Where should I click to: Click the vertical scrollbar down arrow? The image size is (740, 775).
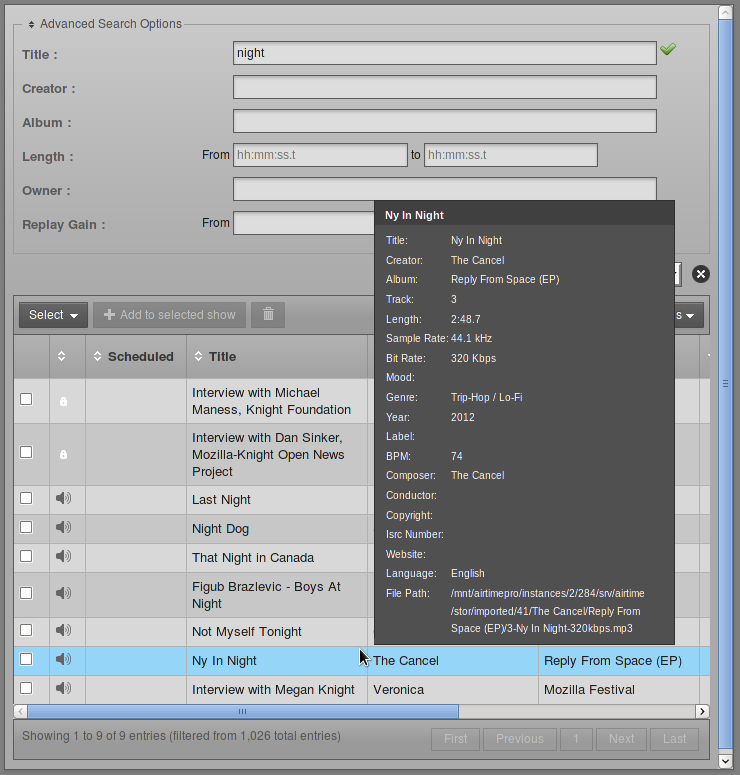[725, 761]
